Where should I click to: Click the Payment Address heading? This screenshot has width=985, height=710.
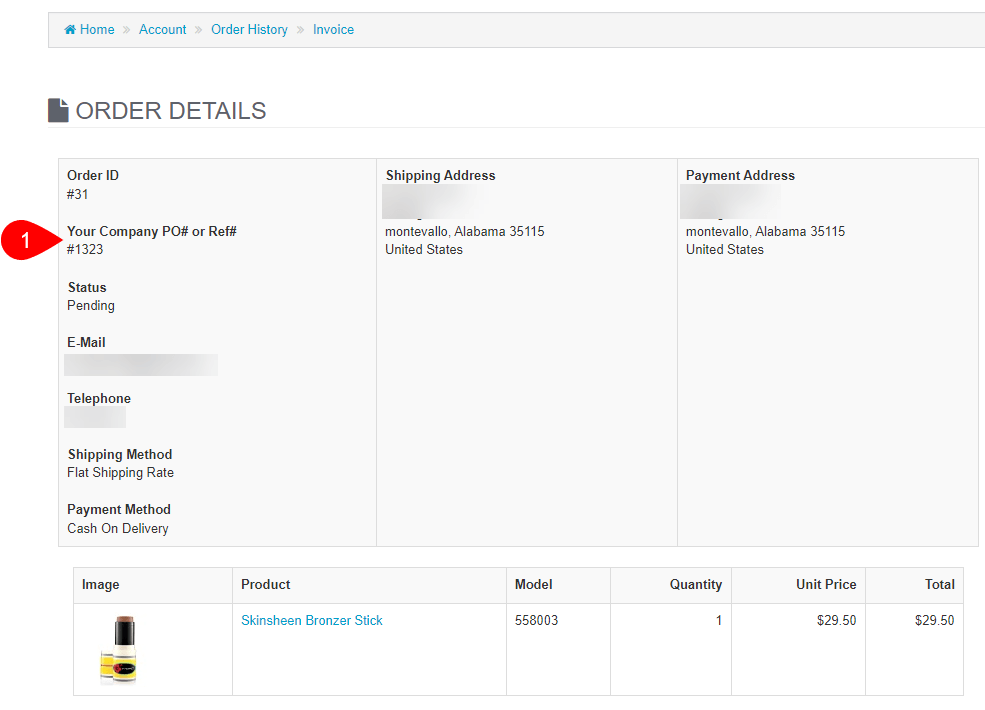(740, 176)
